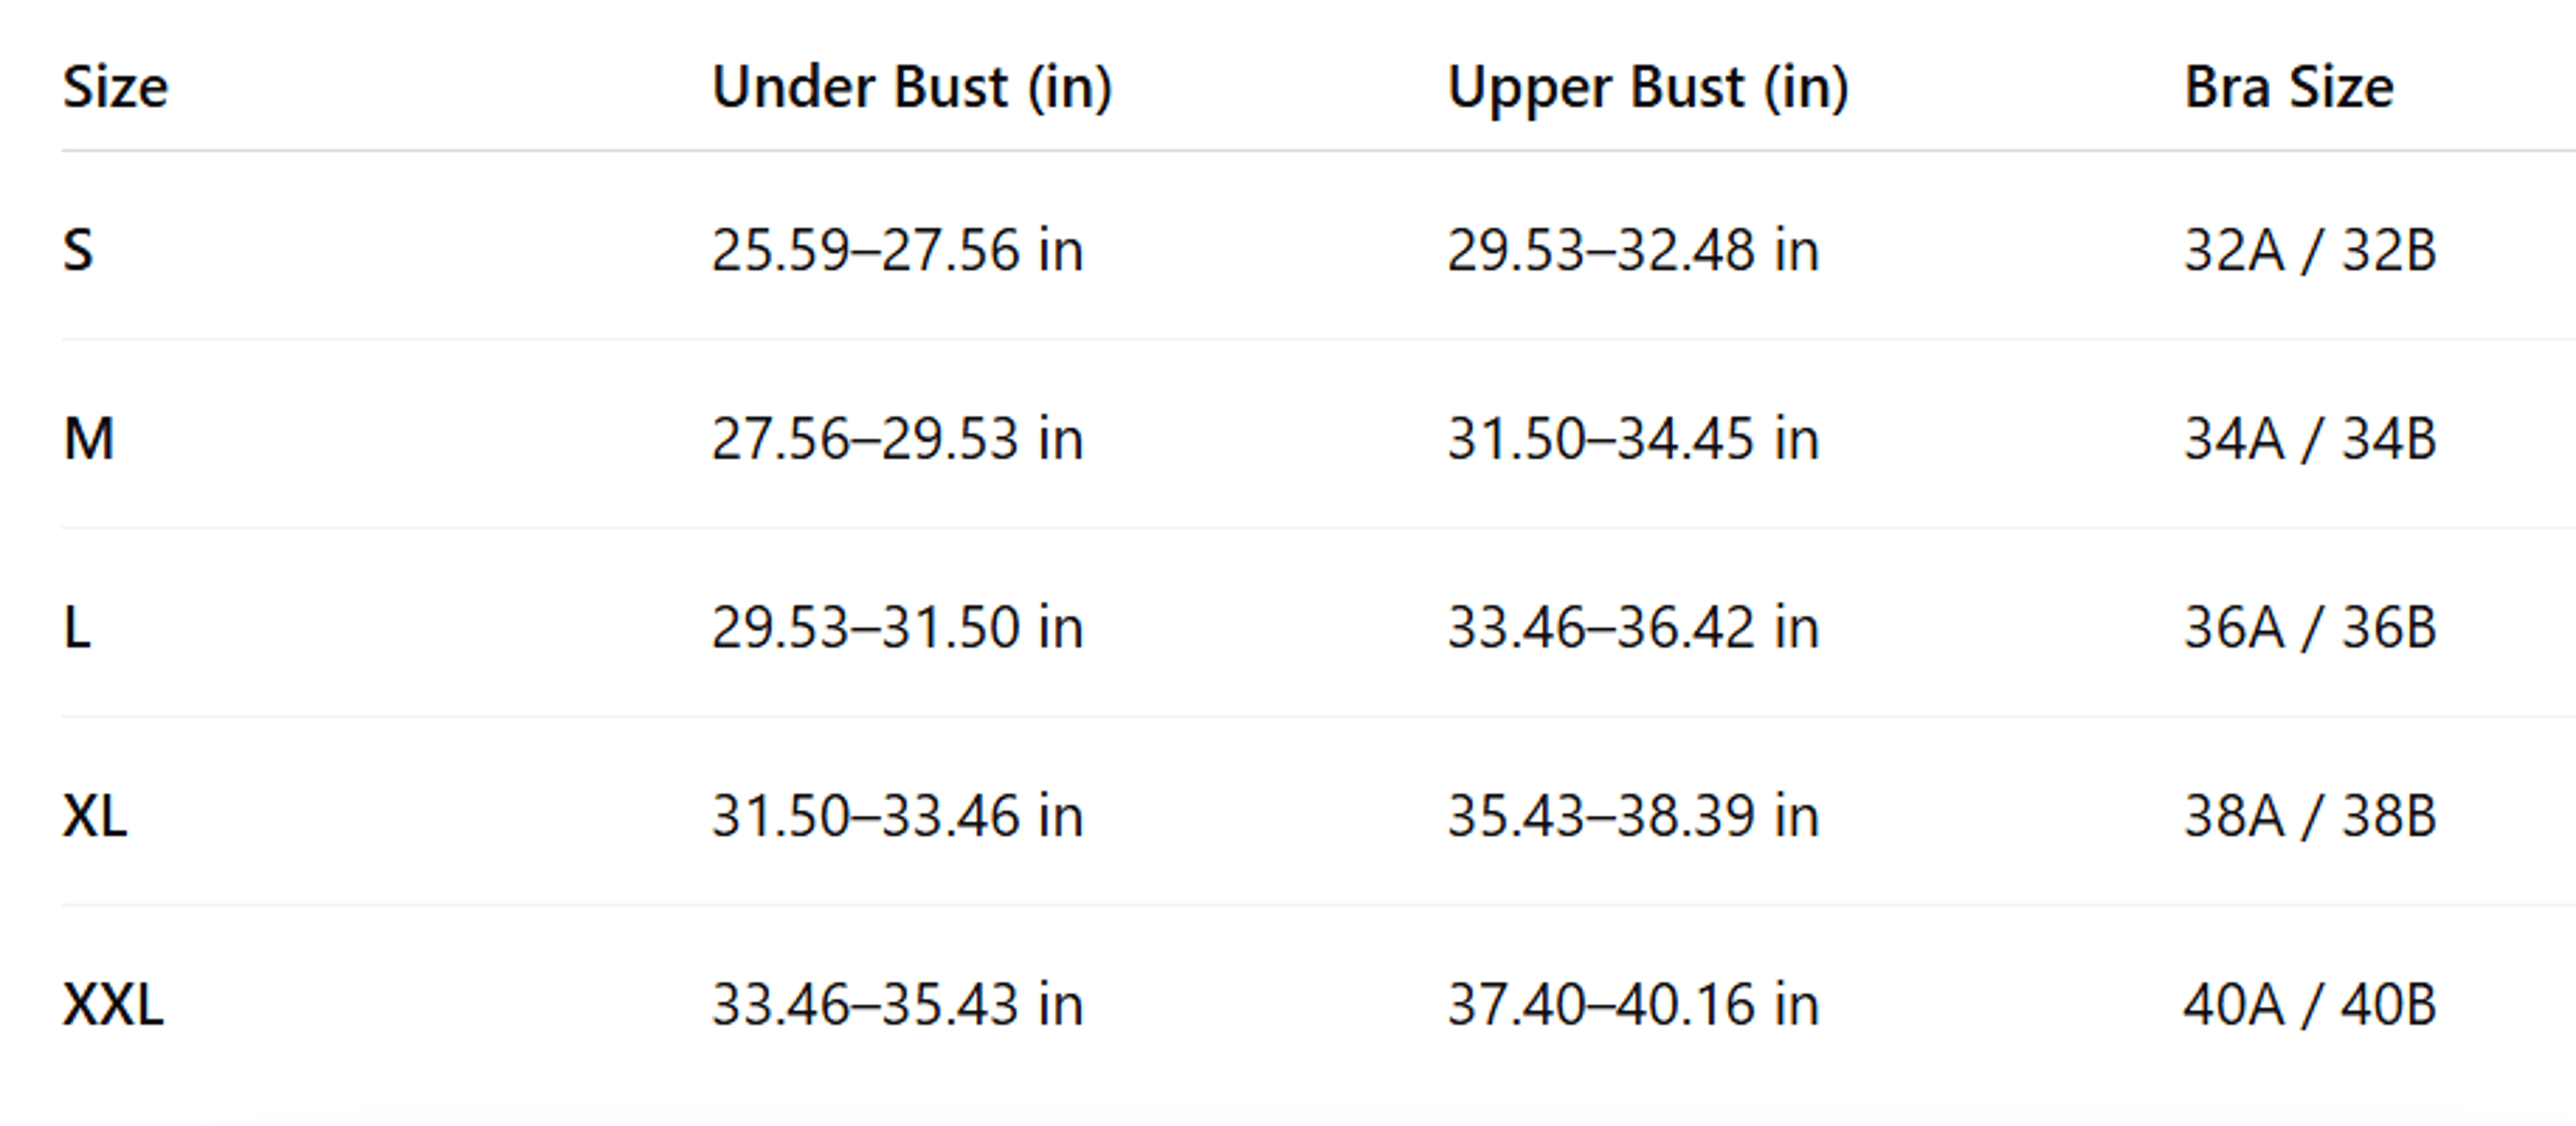Select the XXL size row label
This screenshot has width=2576, height=1126.
113,1004
